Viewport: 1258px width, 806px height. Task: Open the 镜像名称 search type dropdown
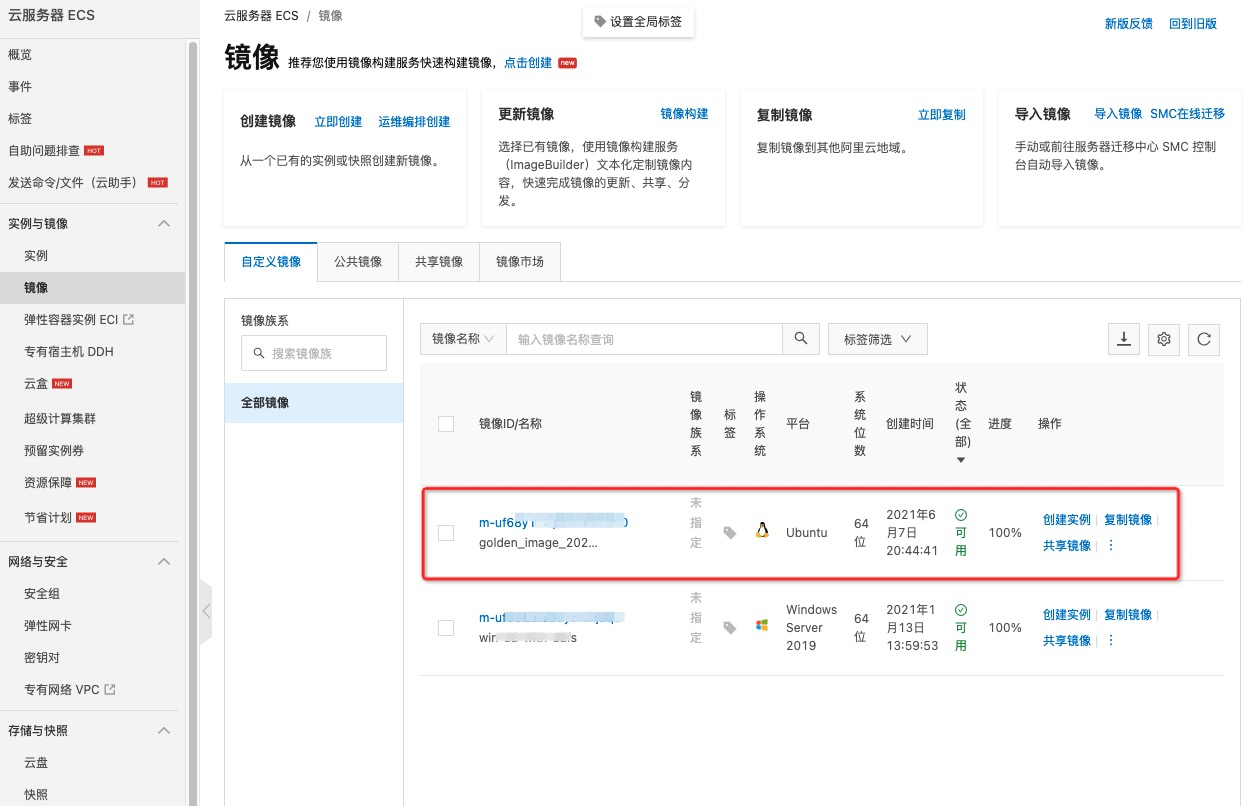[463, 339]
